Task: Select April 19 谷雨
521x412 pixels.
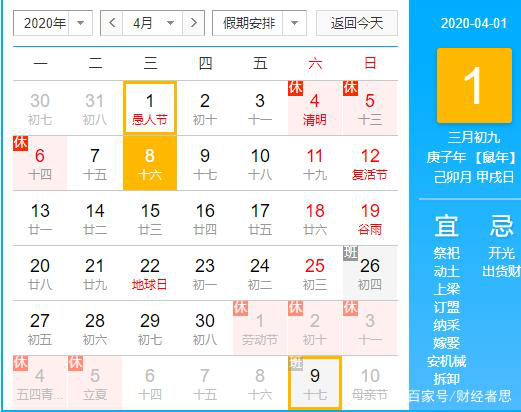Action: click(x=370, y=218)
